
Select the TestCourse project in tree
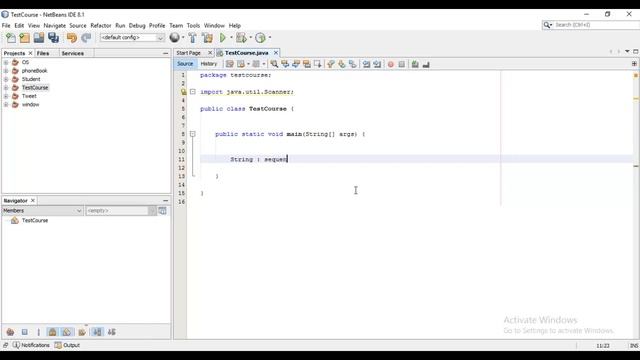pos(35,88)
